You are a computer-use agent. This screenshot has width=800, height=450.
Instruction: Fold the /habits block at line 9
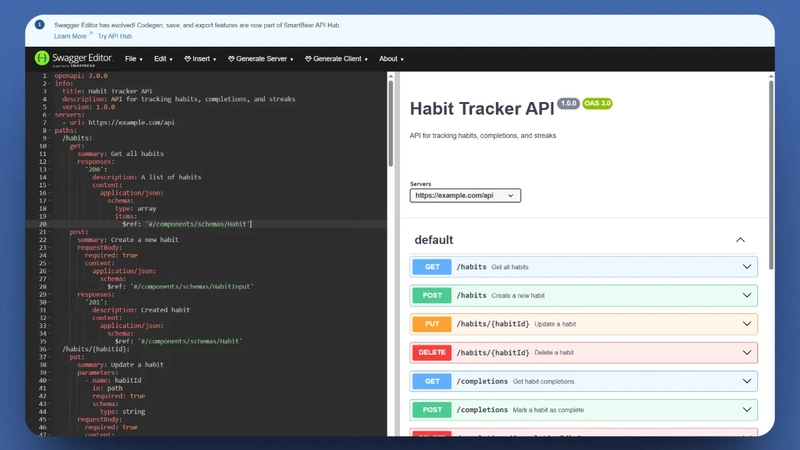pos(50,138)
